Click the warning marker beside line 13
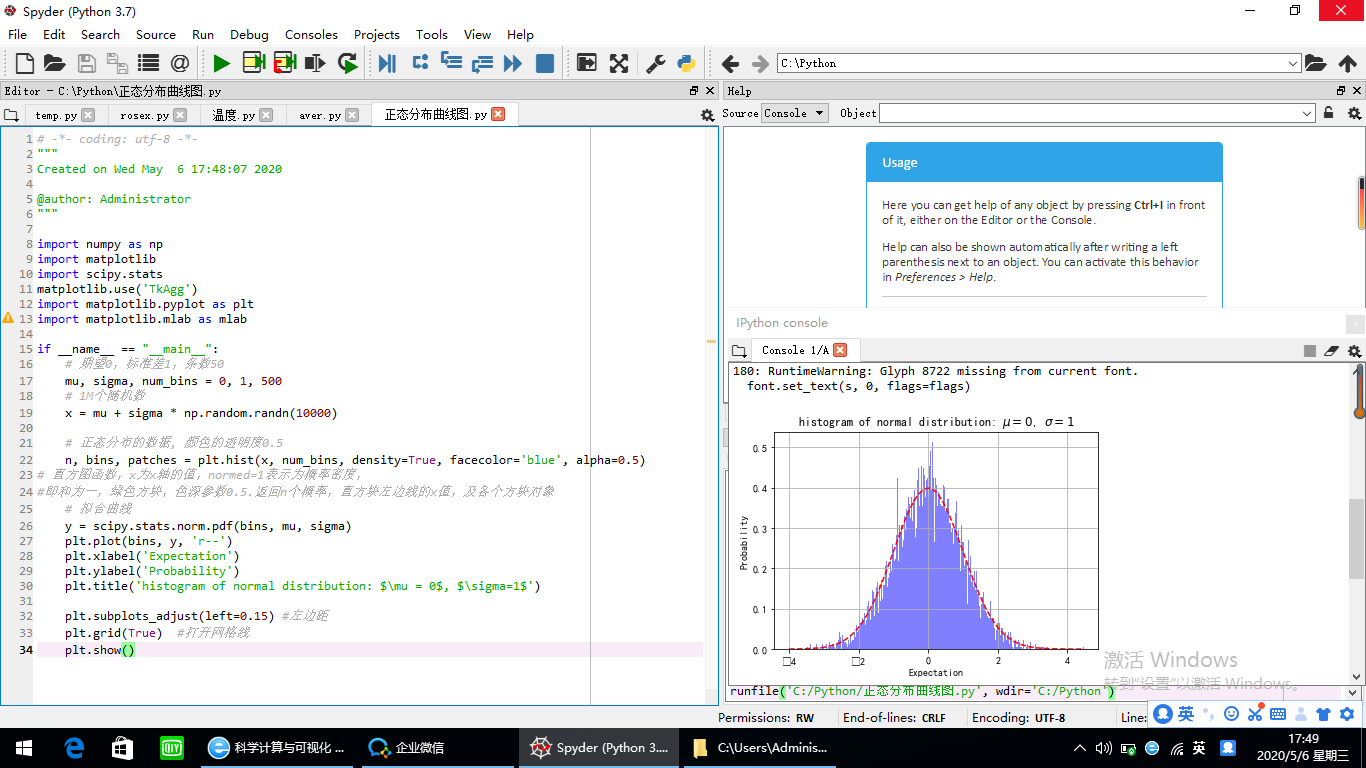 (8, 318)
